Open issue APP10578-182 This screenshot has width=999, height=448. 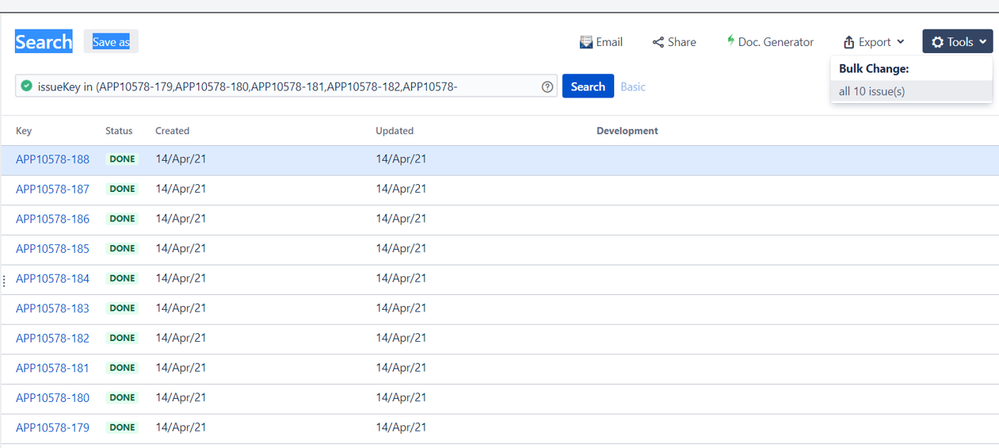point(52,338)
